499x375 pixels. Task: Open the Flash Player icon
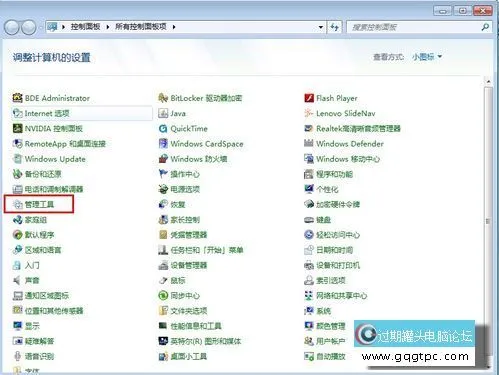pos(309,98)
